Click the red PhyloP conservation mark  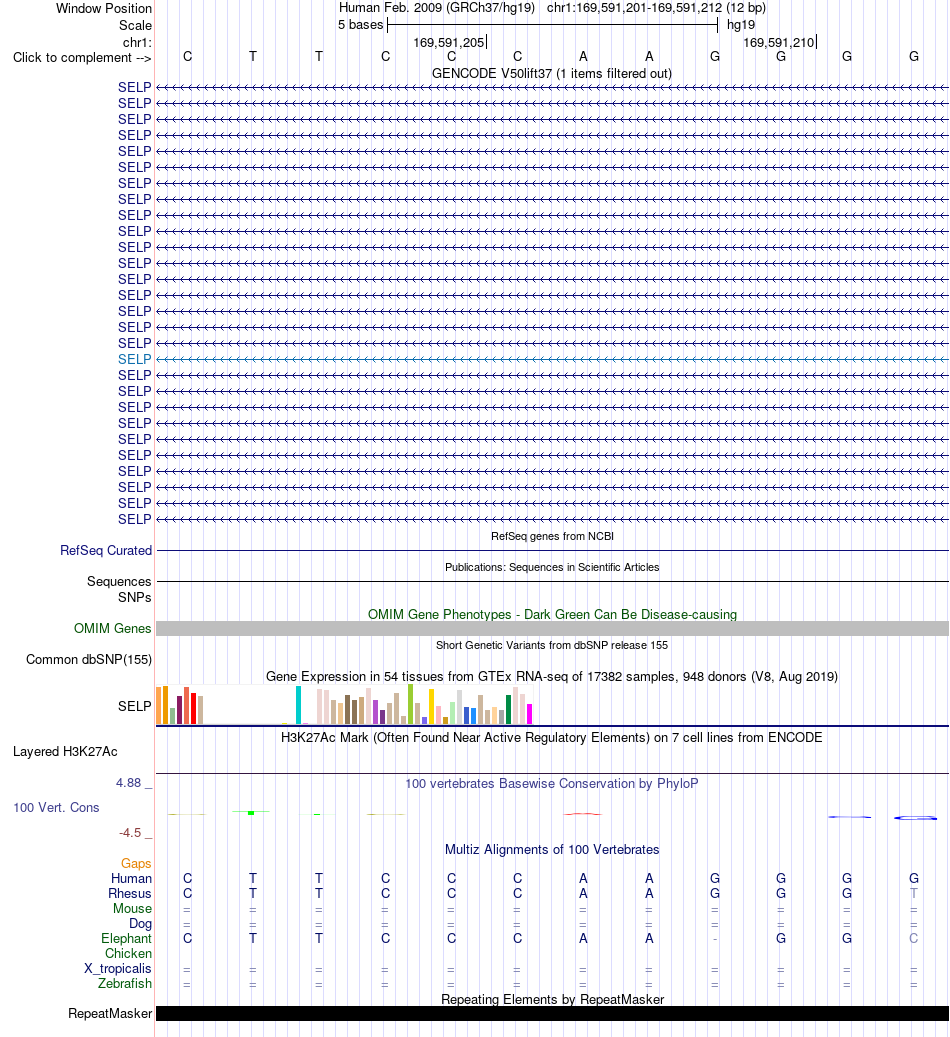pyautogui.click(x=583, y=814)
